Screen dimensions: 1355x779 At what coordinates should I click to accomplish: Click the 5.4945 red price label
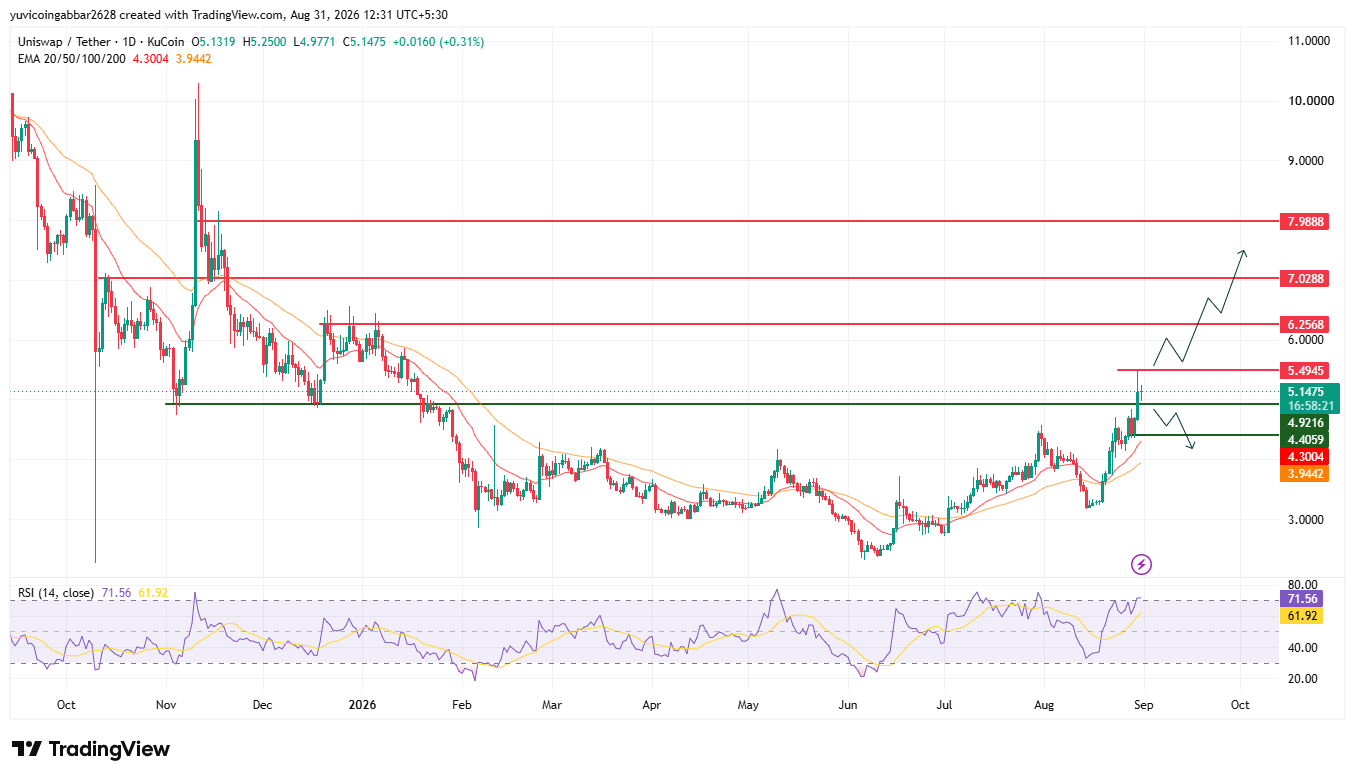[x=1304, y=370]
